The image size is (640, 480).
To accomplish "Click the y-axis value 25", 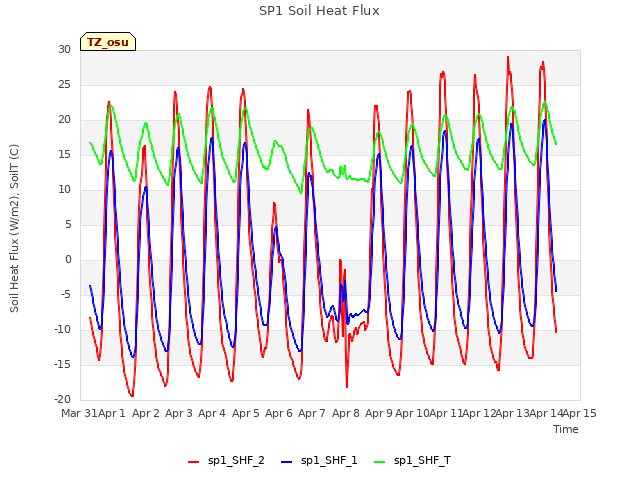I will tap(64, 84).
